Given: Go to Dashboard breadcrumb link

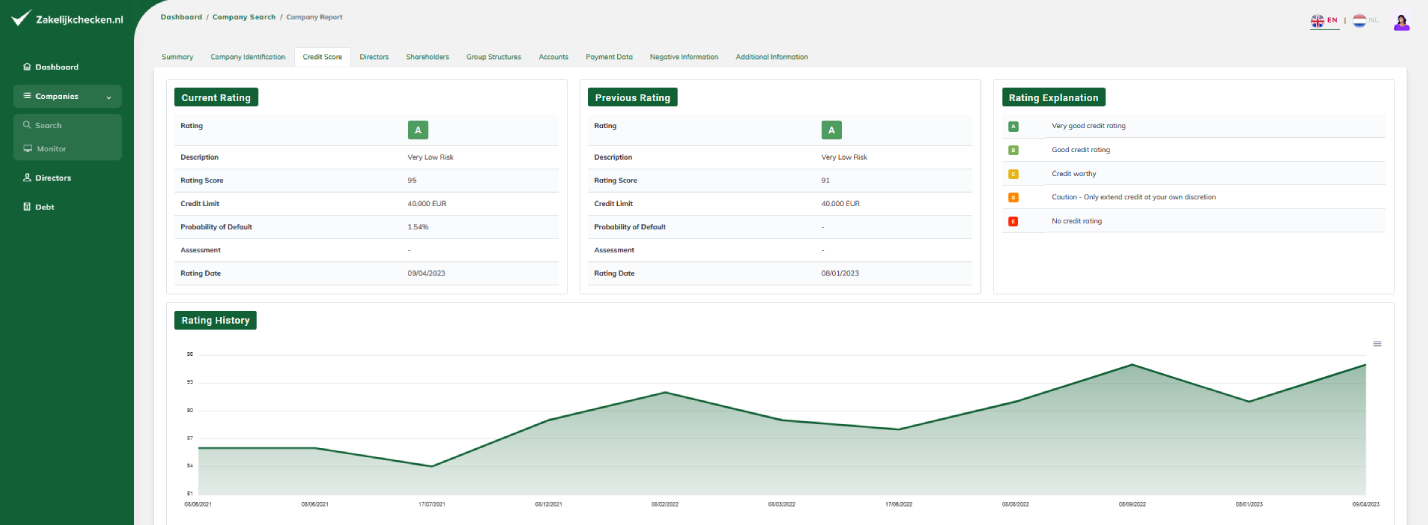Looking at the screenshot, I should pos(181,18).
